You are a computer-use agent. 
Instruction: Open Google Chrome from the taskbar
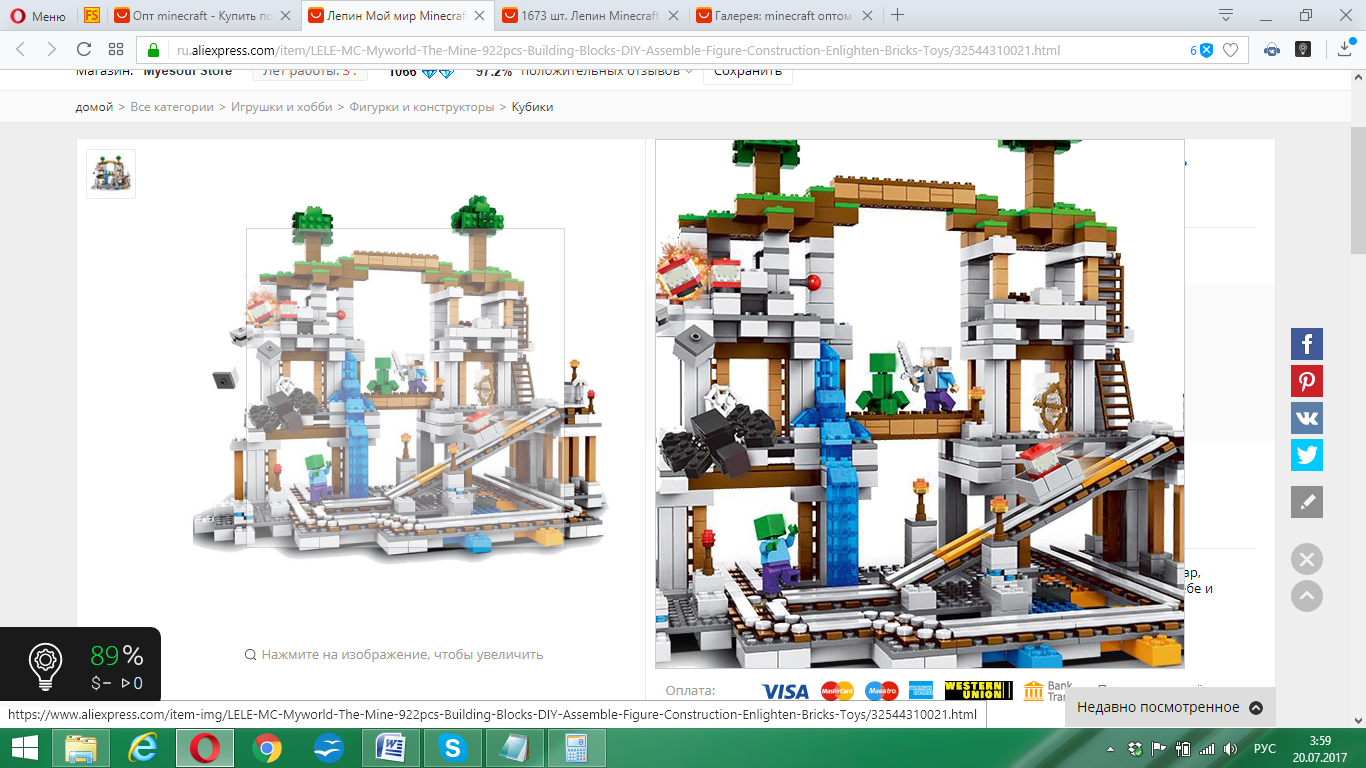(266, 748)
